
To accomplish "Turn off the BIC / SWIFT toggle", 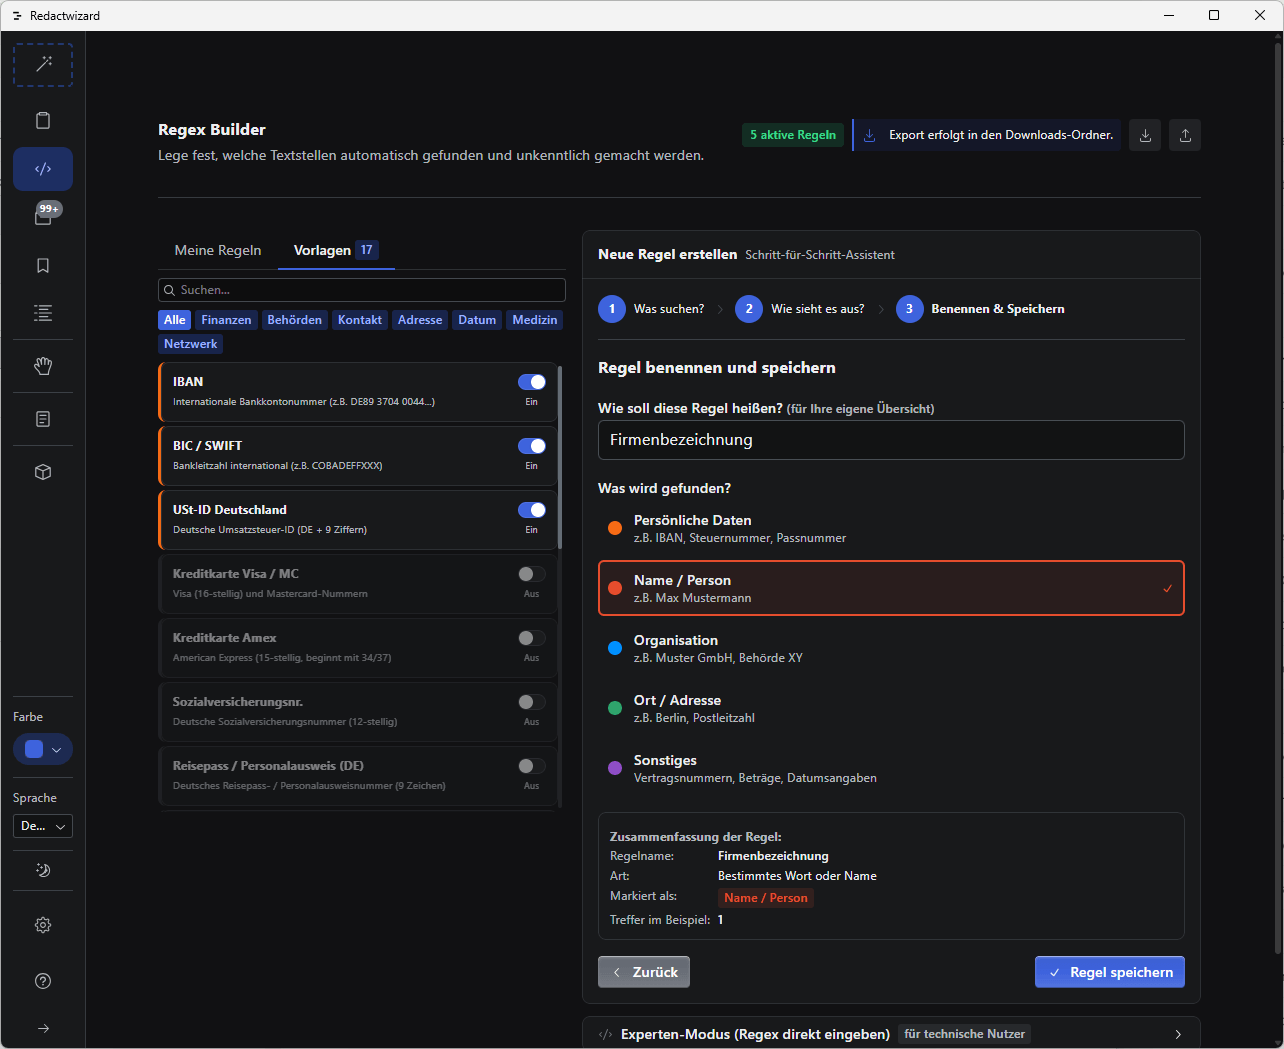I will (532, 446).
